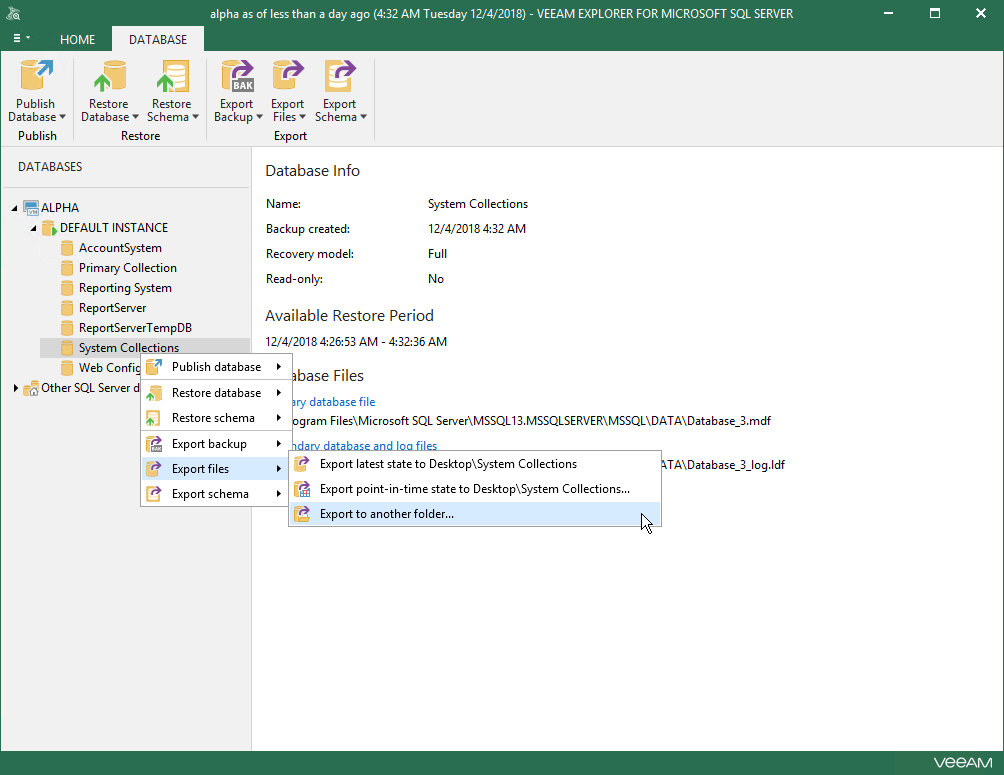This screenshot has width=1004, height=775.
Task: Click Restore database icon in context menu
Action: pos(154,393)
